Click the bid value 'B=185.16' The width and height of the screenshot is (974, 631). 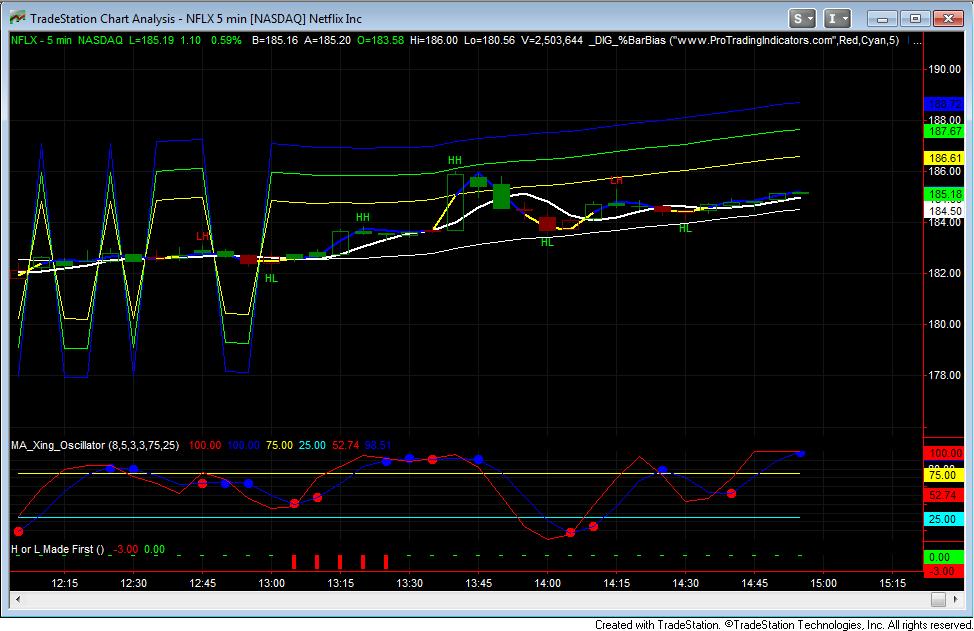[x=275, y=40]
